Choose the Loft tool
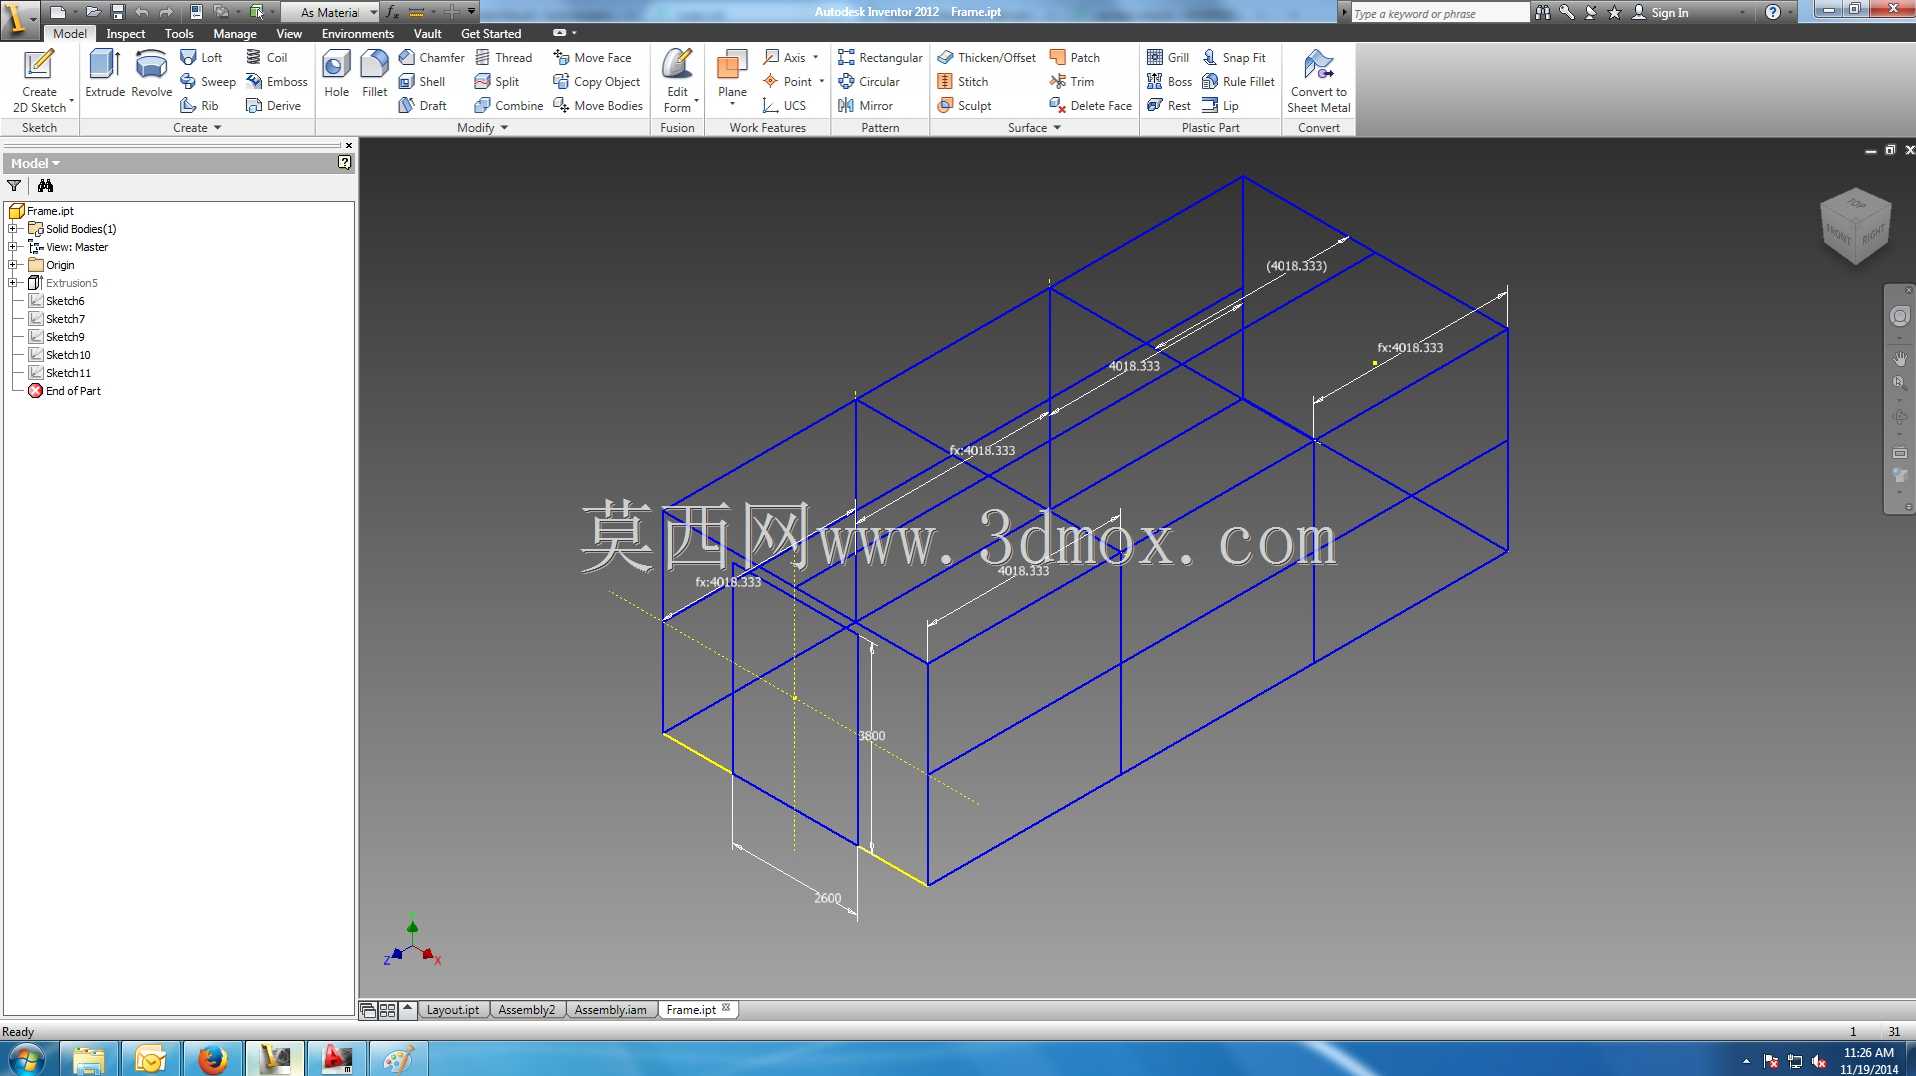This screenshot has width=1916, height=1076. 201,58
